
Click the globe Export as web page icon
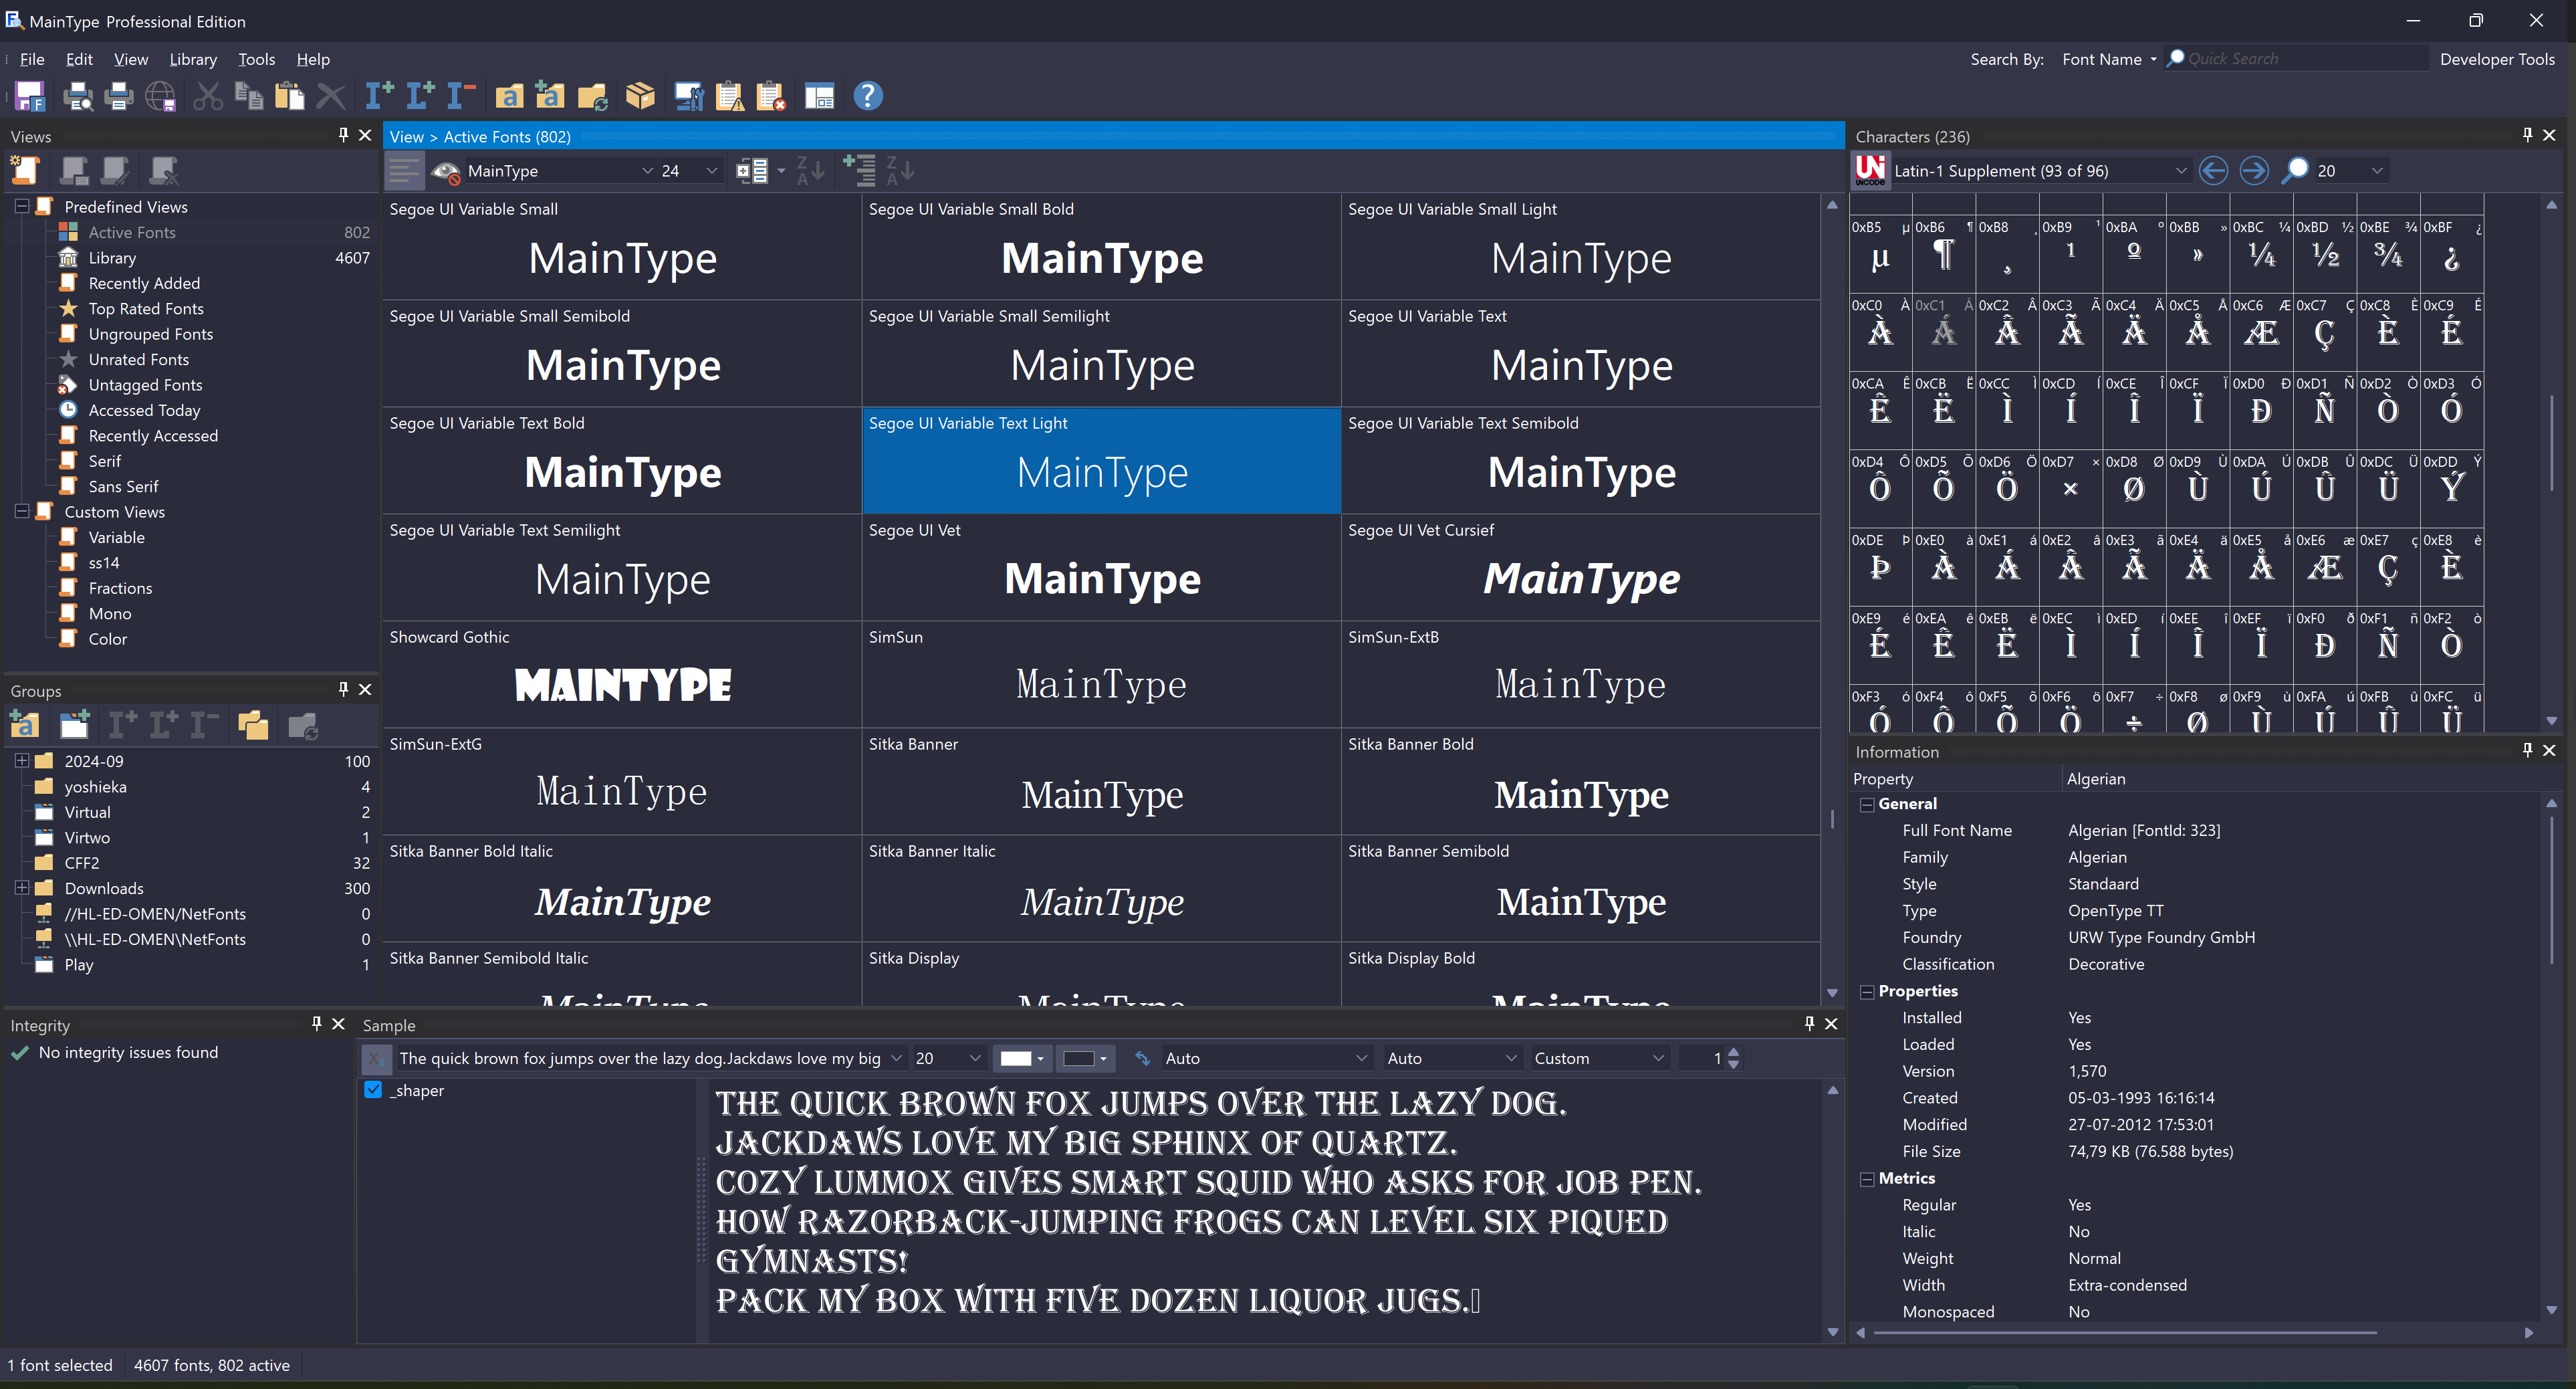pyautogui.click(x=160, y=96)
